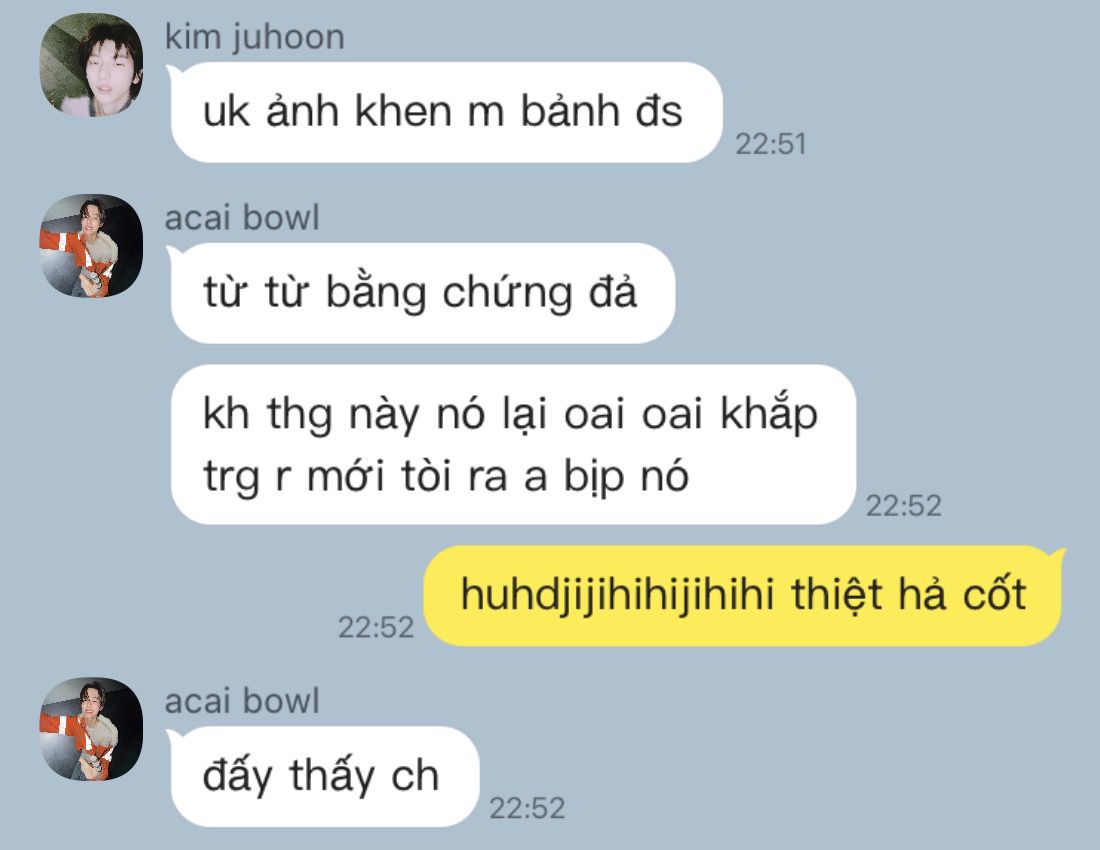Screen dimensions: 1100x850
Task: Select the yellow "thiệt hả cốt" message bubble
Action: (743, 595)
